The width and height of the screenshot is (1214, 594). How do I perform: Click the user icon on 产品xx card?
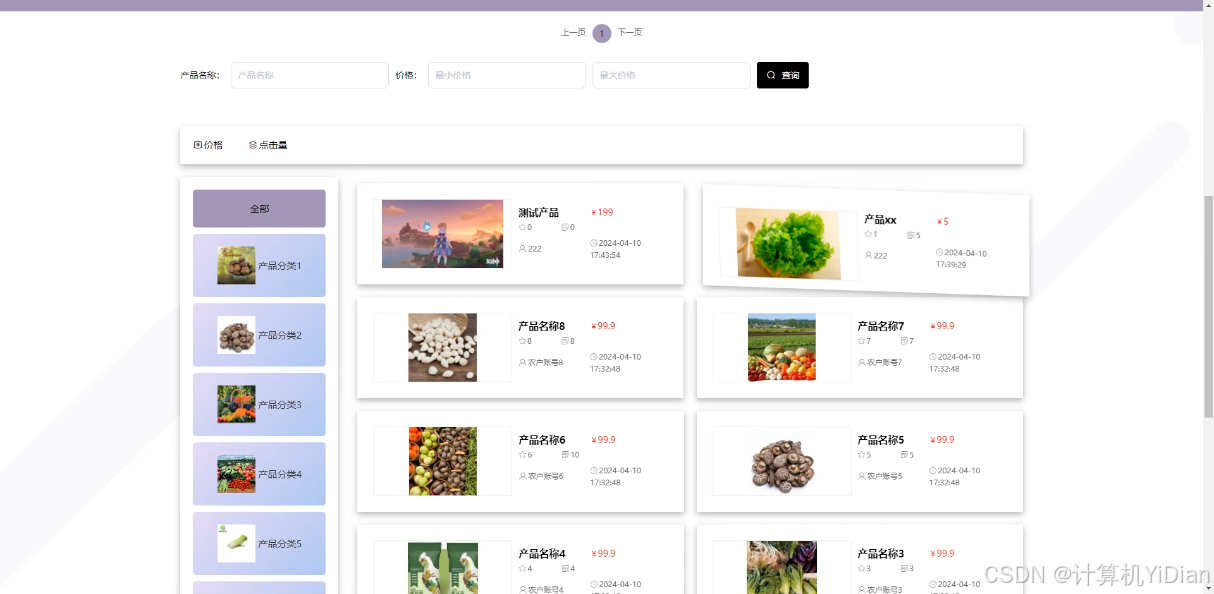click(x=868, y=255)
